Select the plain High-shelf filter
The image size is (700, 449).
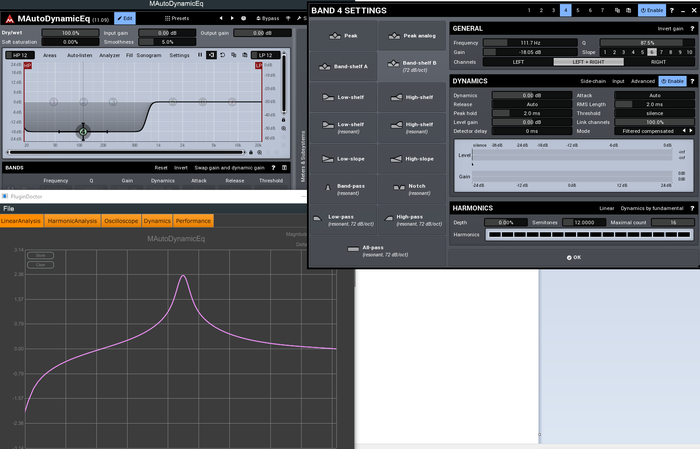(x=412, y=97)
